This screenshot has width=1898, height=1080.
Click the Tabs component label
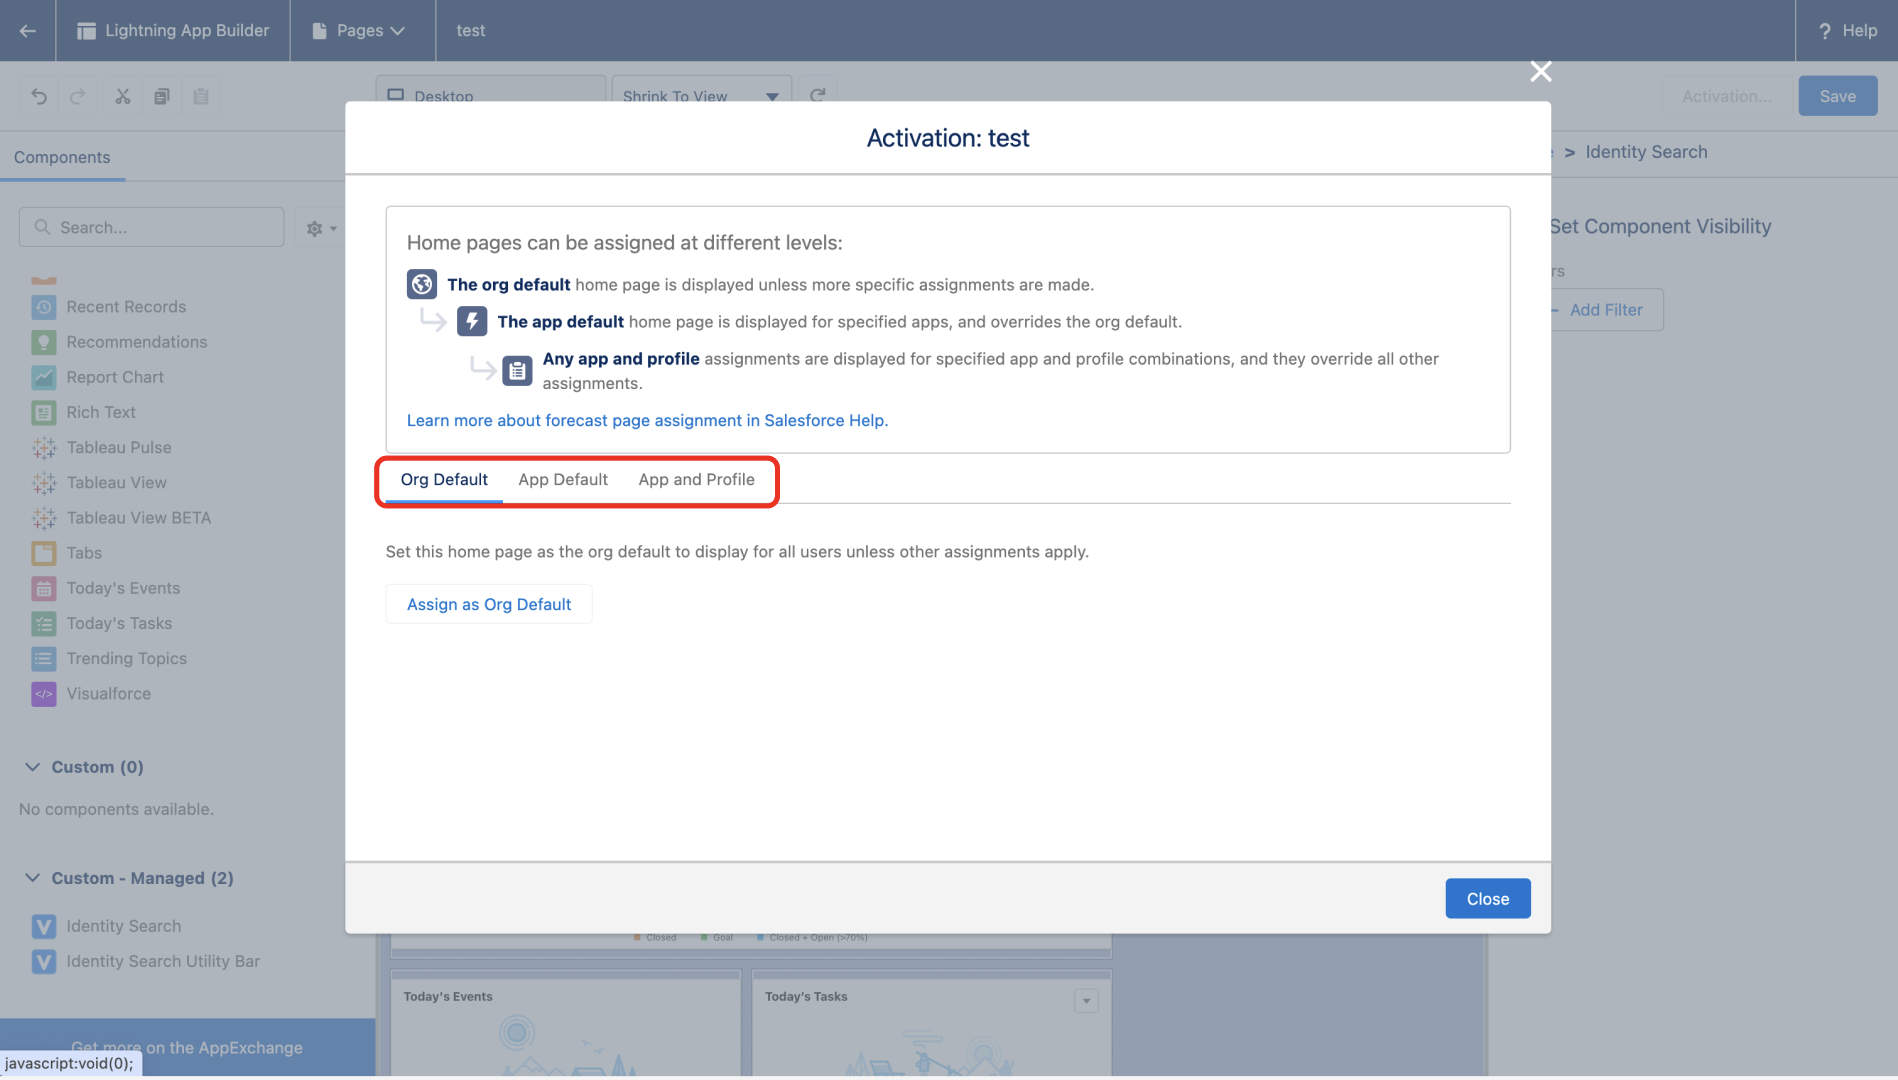click(84, 553)
